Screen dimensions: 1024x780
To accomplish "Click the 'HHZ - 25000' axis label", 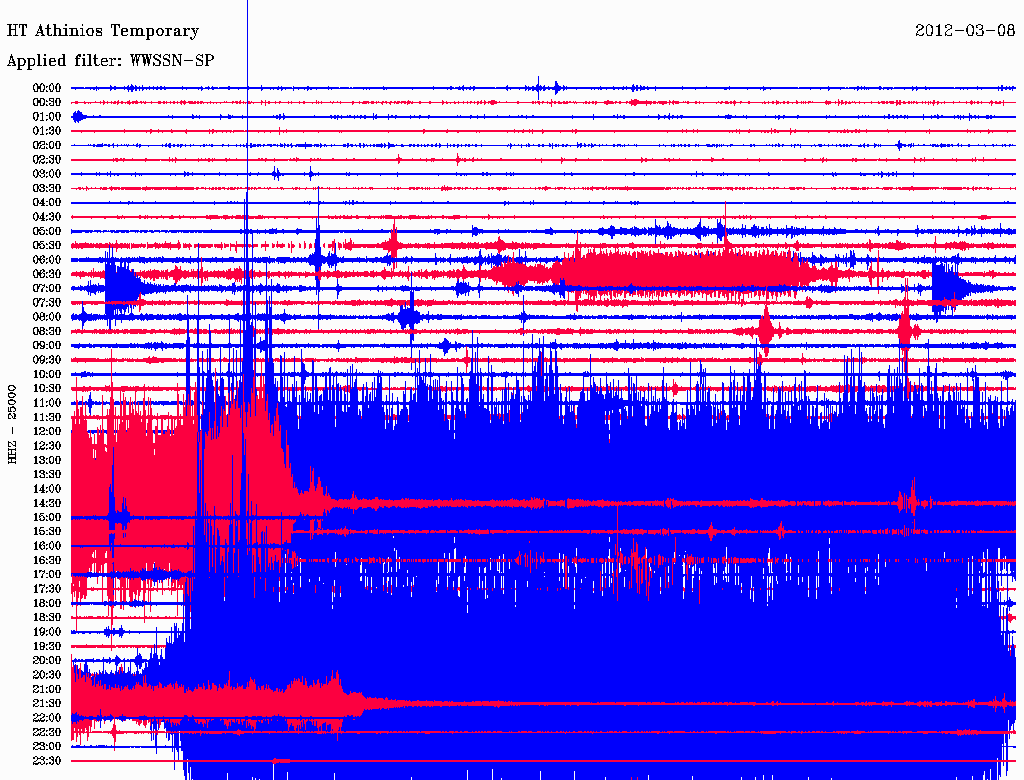I will pos(12,425).
